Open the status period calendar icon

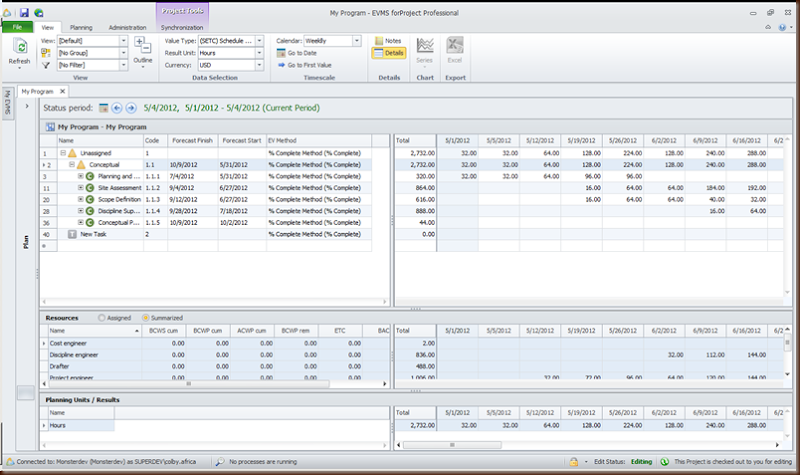tap(103, 107)
